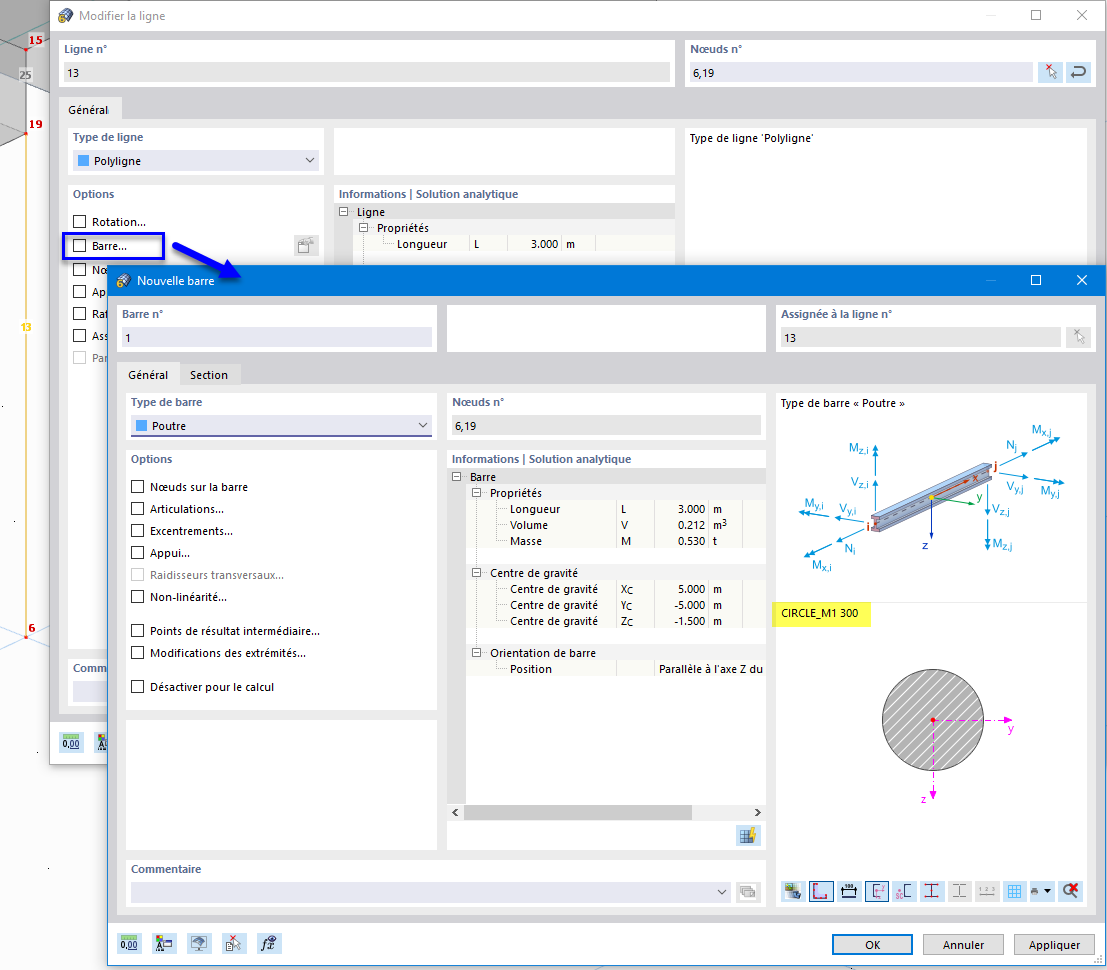Click Position value Parallèle à l'axe Z
The width and height of the screenshot is (1107, 970).
(710, 669)
